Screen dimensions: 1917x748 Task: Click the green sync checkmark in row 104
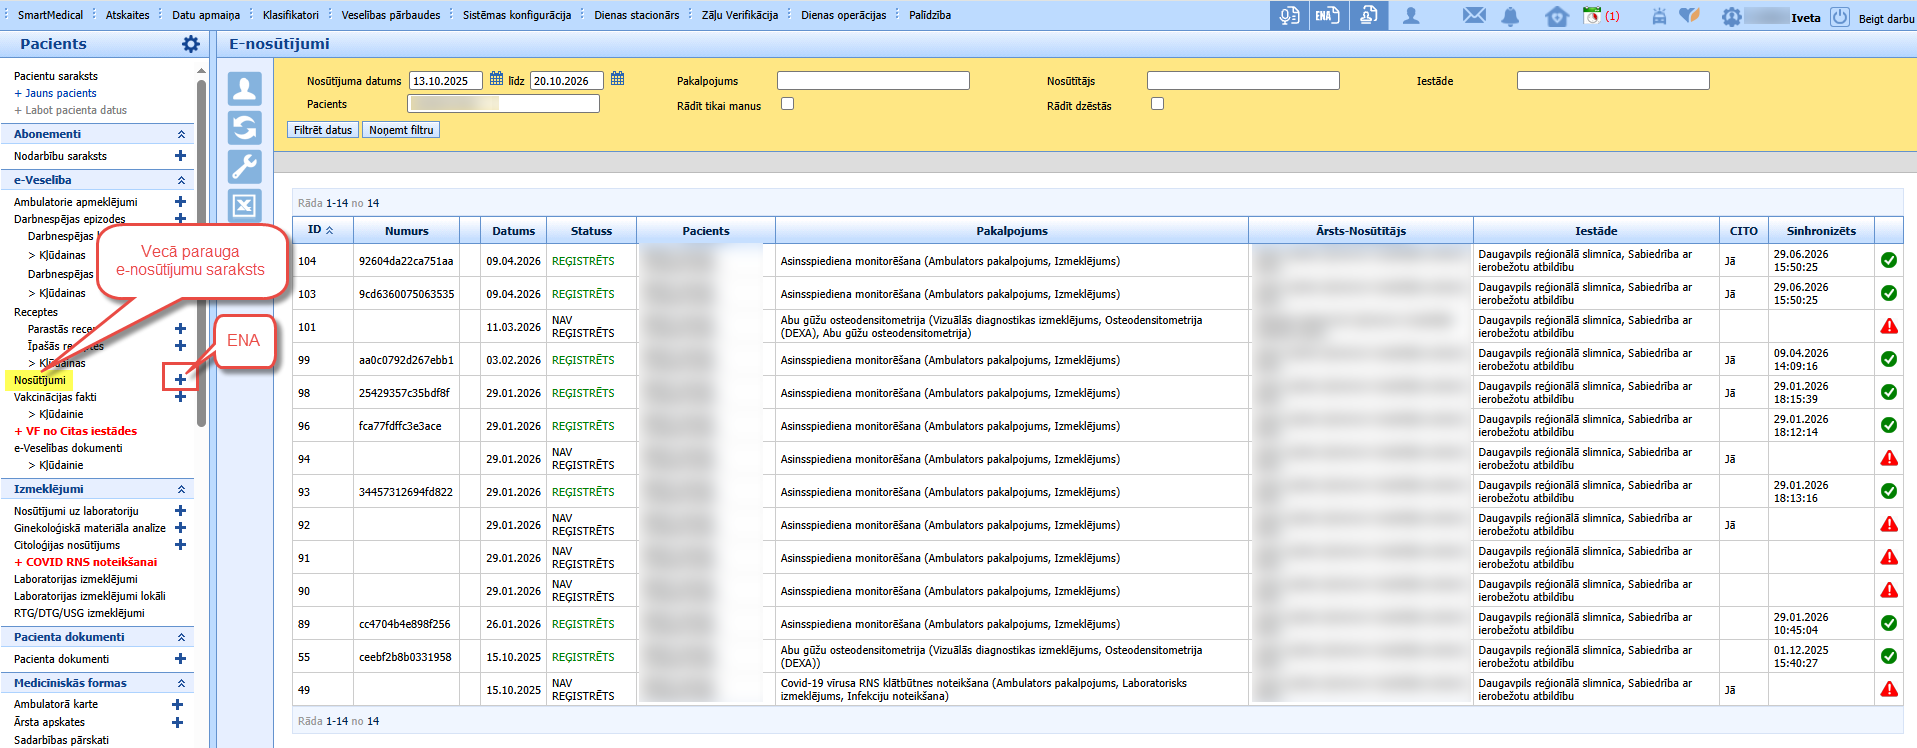(1889, 260)
